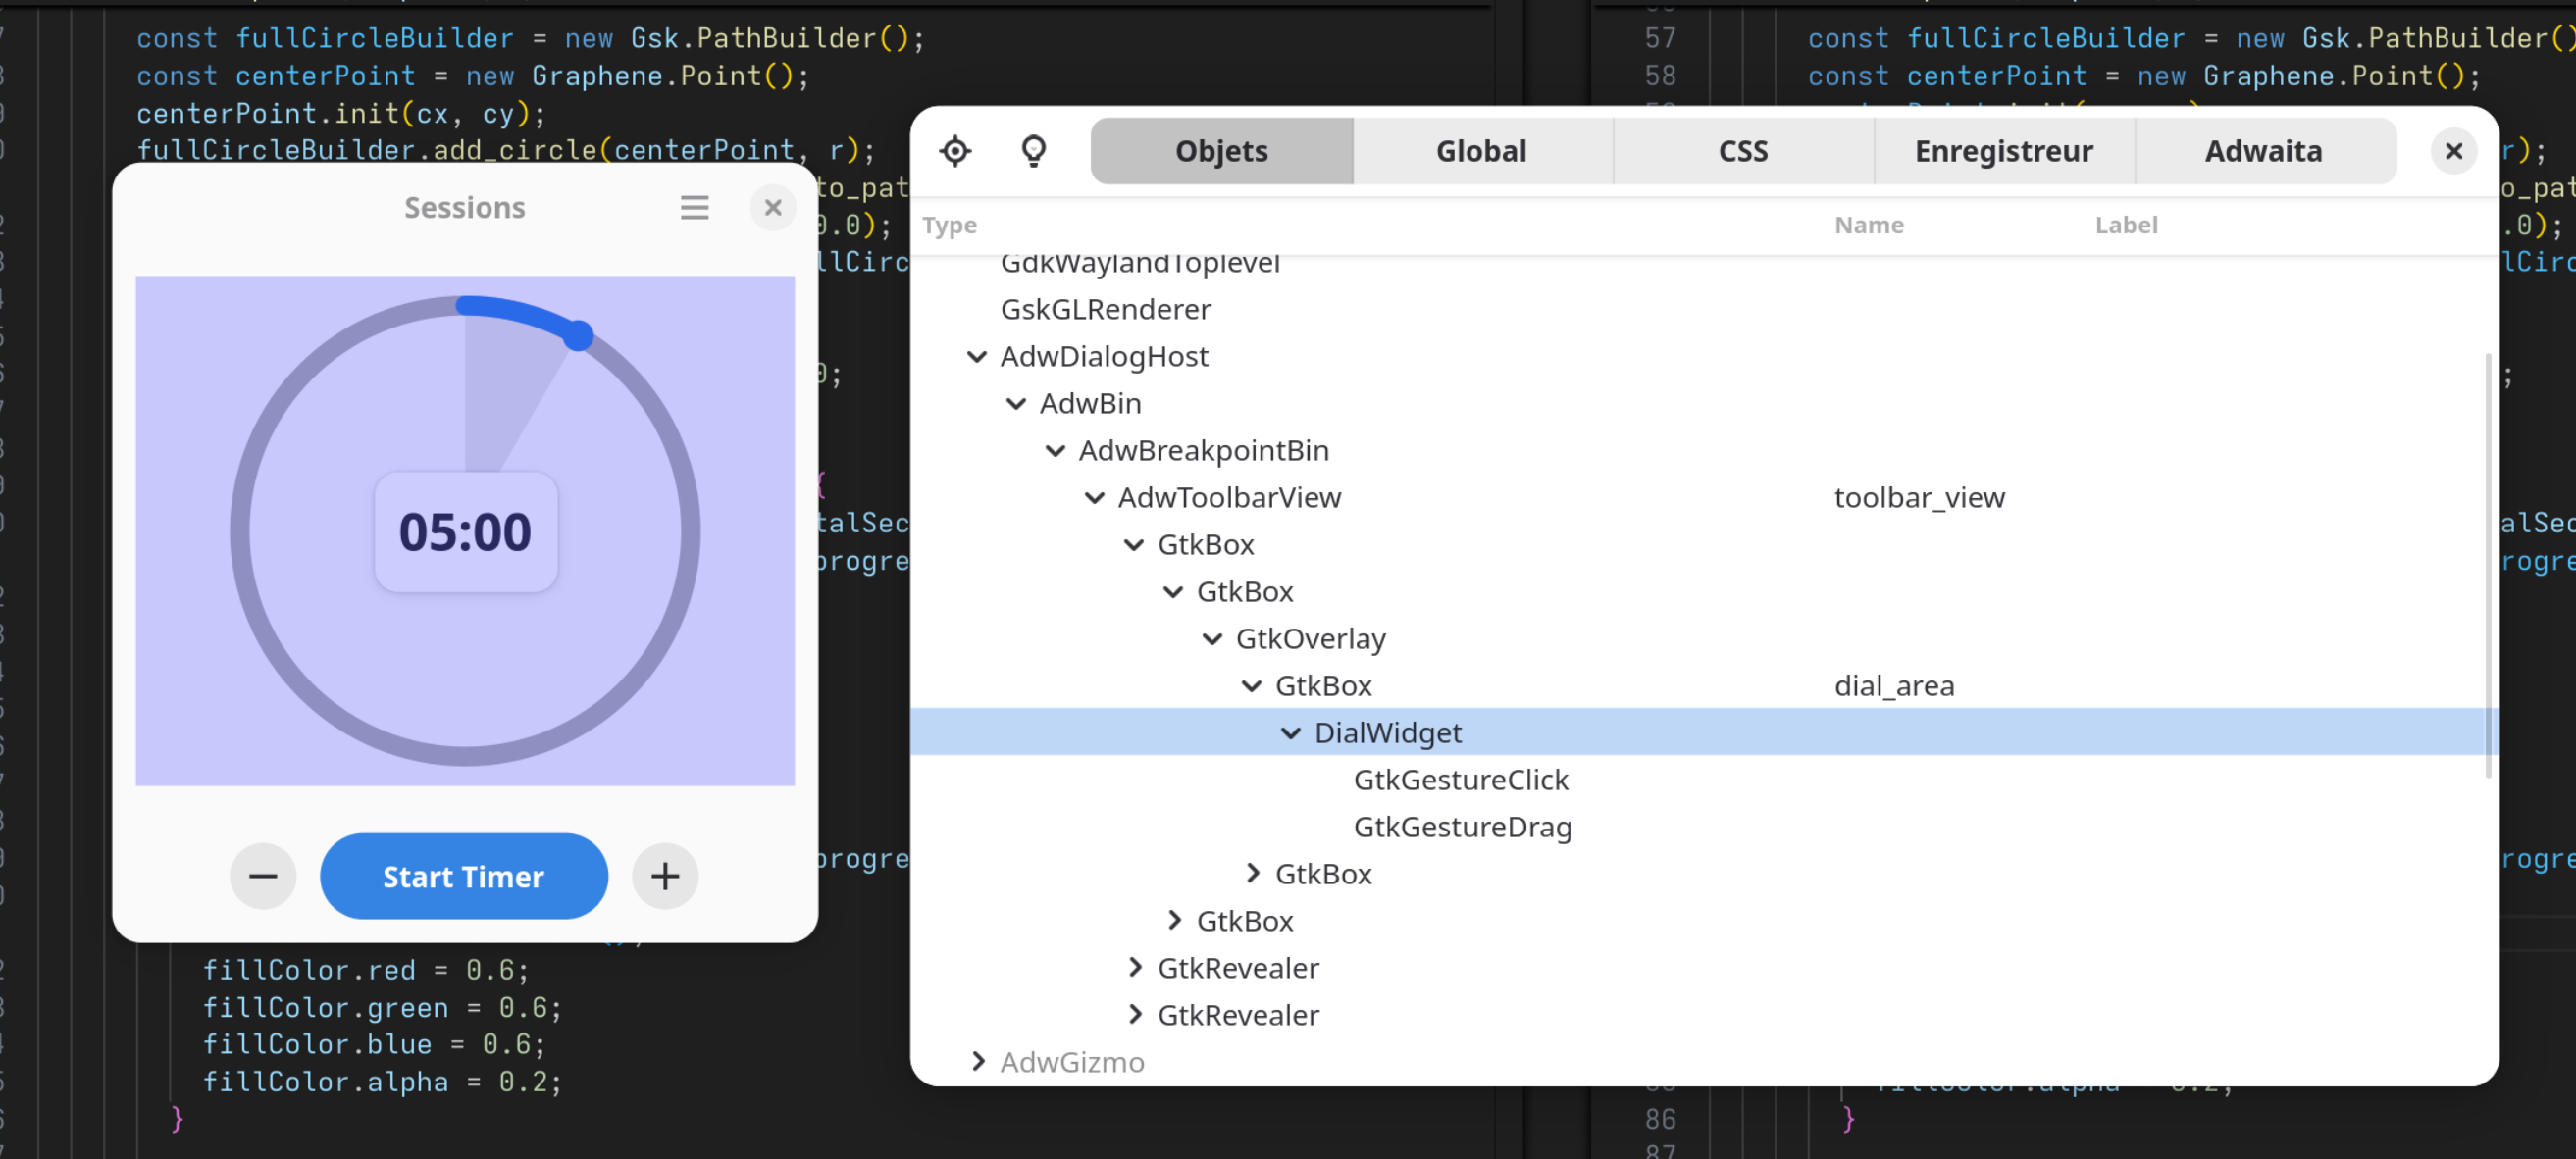The width and height of the screenshot is (2576, 1159).
Task: Expand the first GtkRevealer node
Action: tap(1134, 967)
